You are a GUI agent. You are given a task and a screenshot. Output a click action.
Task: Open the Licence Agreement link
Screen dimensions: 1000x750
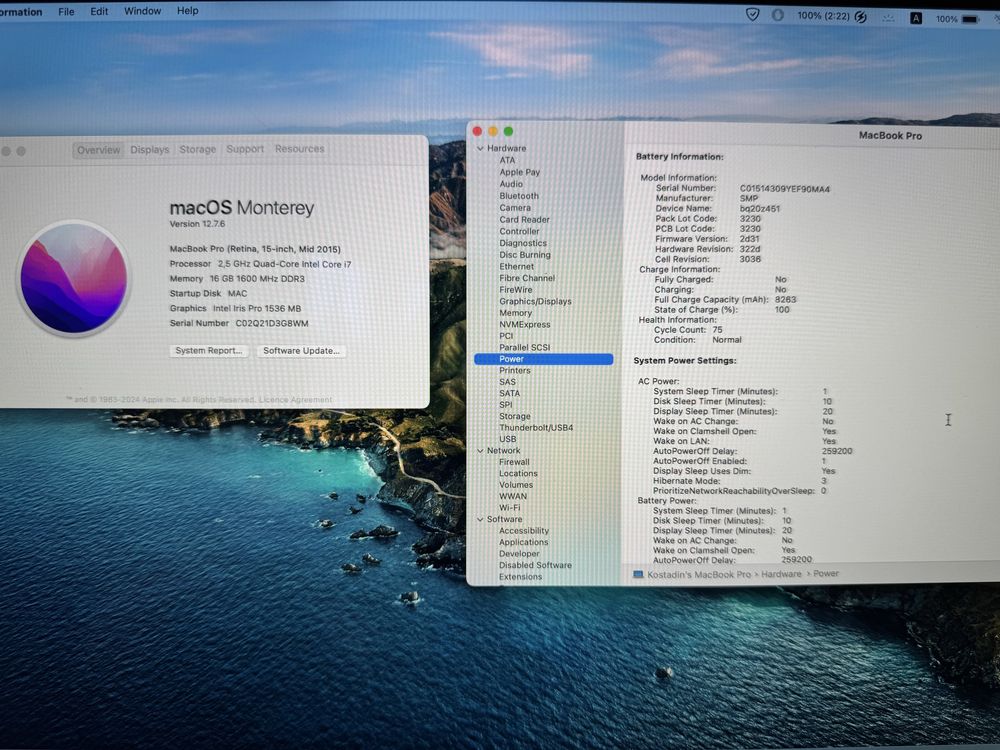pyautogui.click(x=295, y=400)
